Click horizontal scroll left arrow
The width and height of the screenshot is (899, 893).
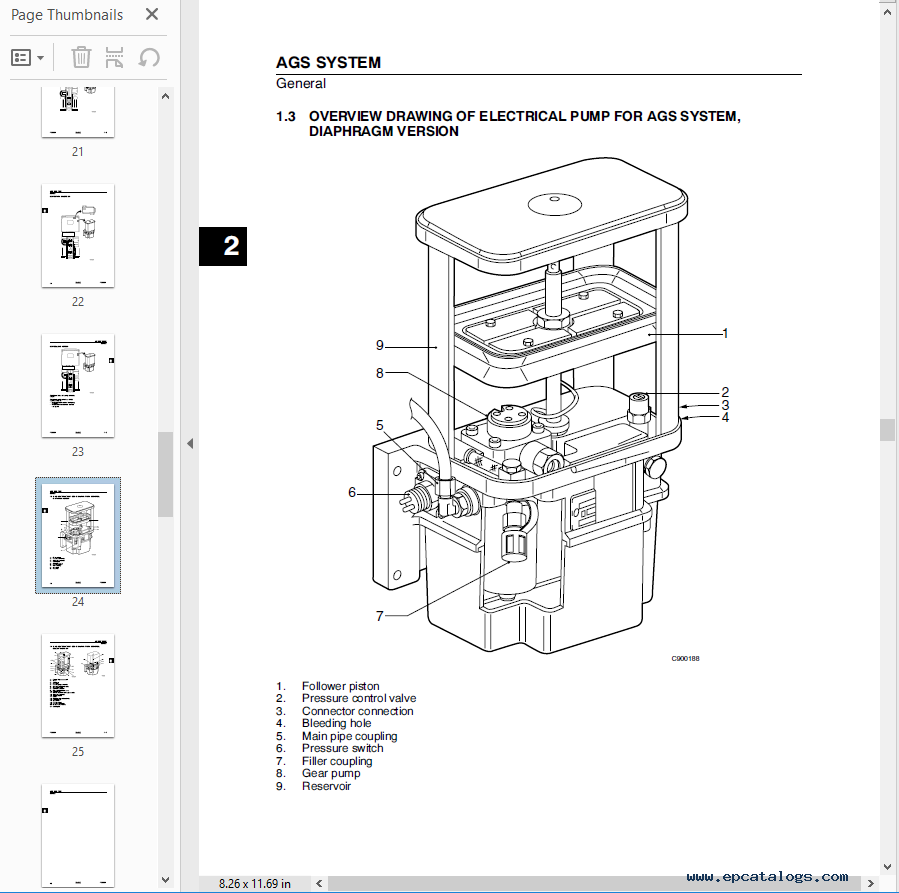click(x=319, y=883)
